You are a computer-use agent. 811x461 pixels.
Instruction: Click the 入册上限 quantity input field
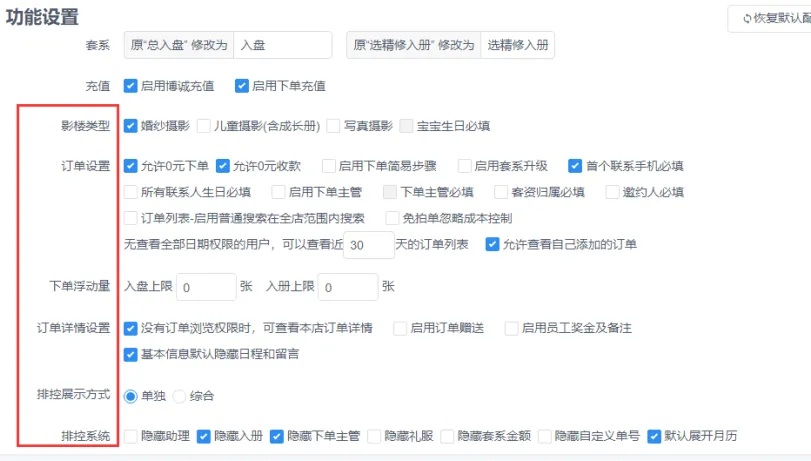pos(348,287)
